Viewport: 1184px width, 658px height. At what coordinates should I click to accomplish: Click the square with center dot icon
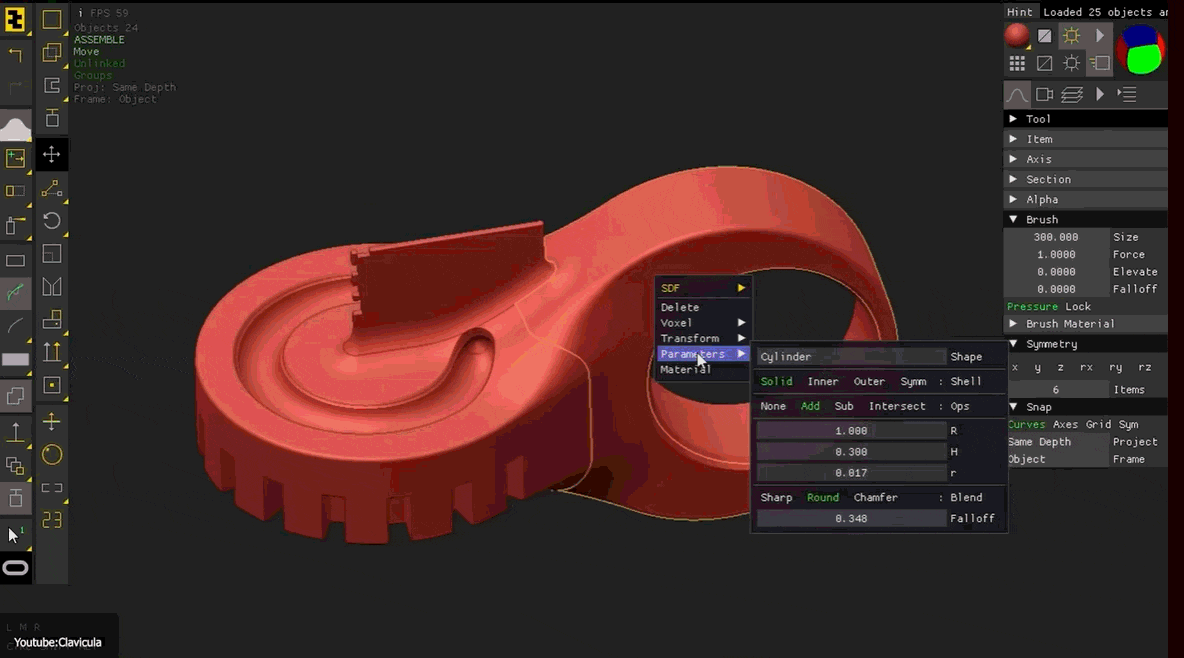tap(51, 385)
